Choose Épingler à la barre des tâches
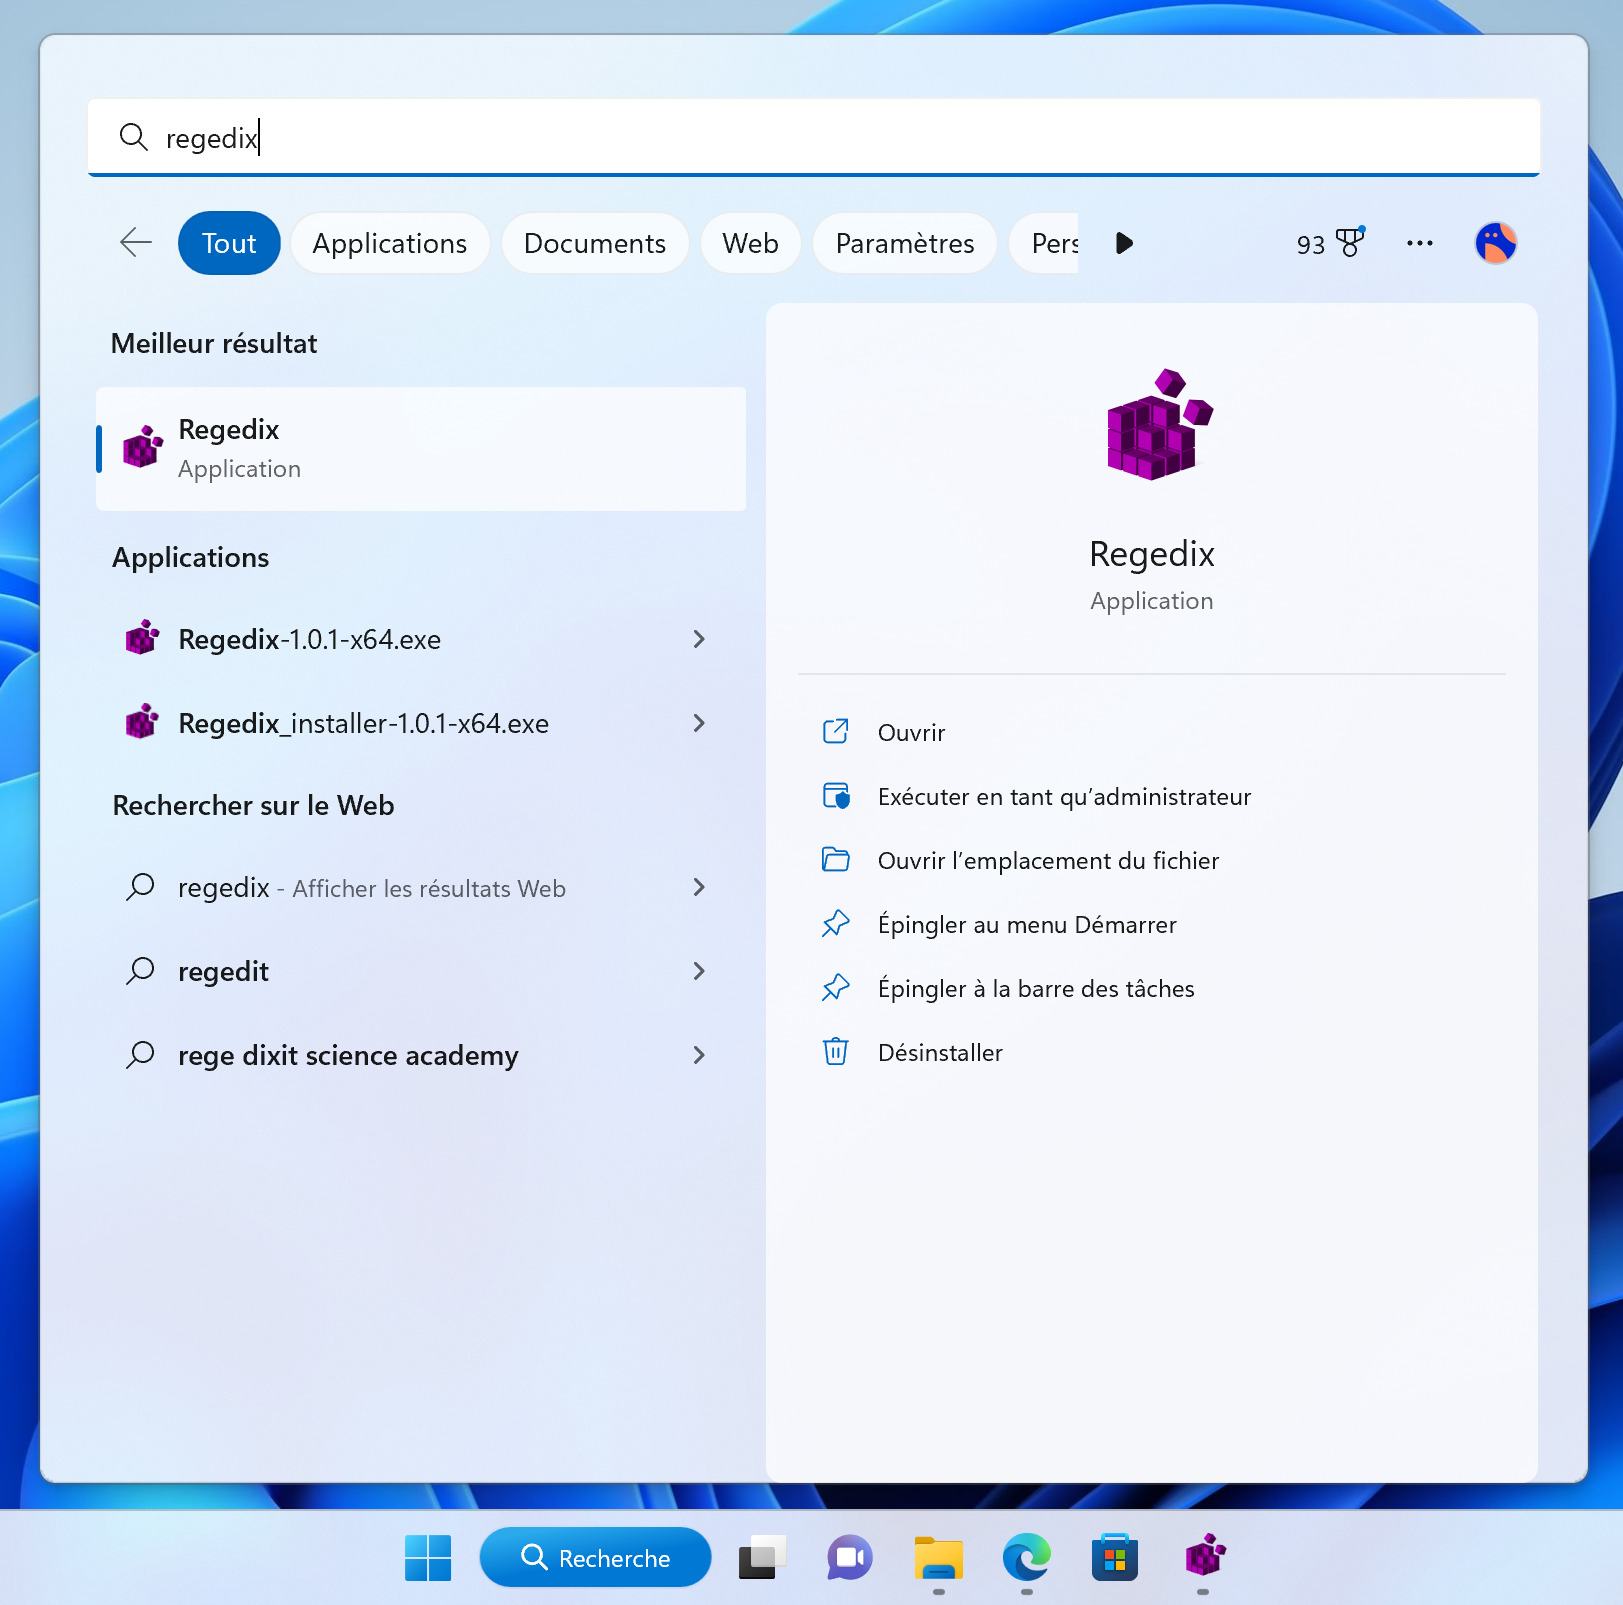The width and height of the screenshot is (1623, 1605). click(1036, 989)
